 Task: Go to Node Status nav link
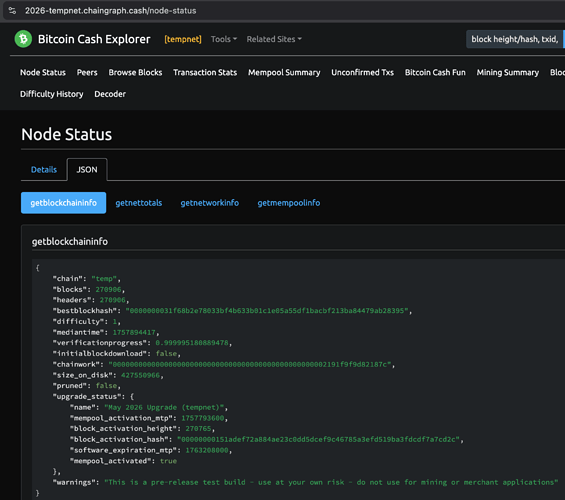(43, 72)
